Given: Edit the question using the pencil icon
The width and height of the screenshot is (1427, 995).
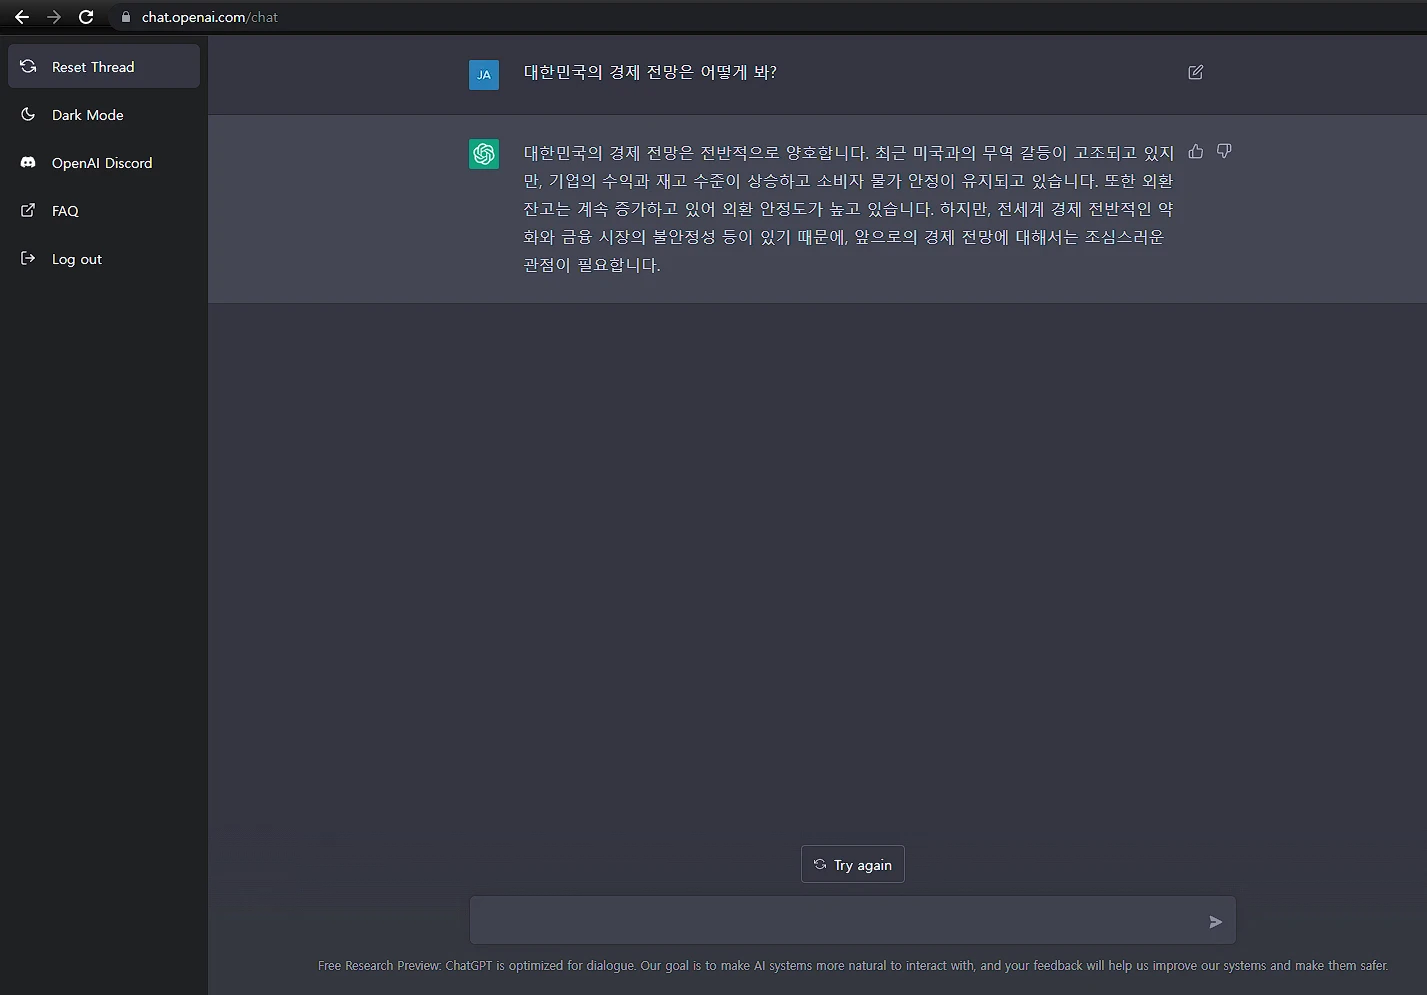Looking at the screenshot, I should pyautogui.click(x=1195, y=72).
